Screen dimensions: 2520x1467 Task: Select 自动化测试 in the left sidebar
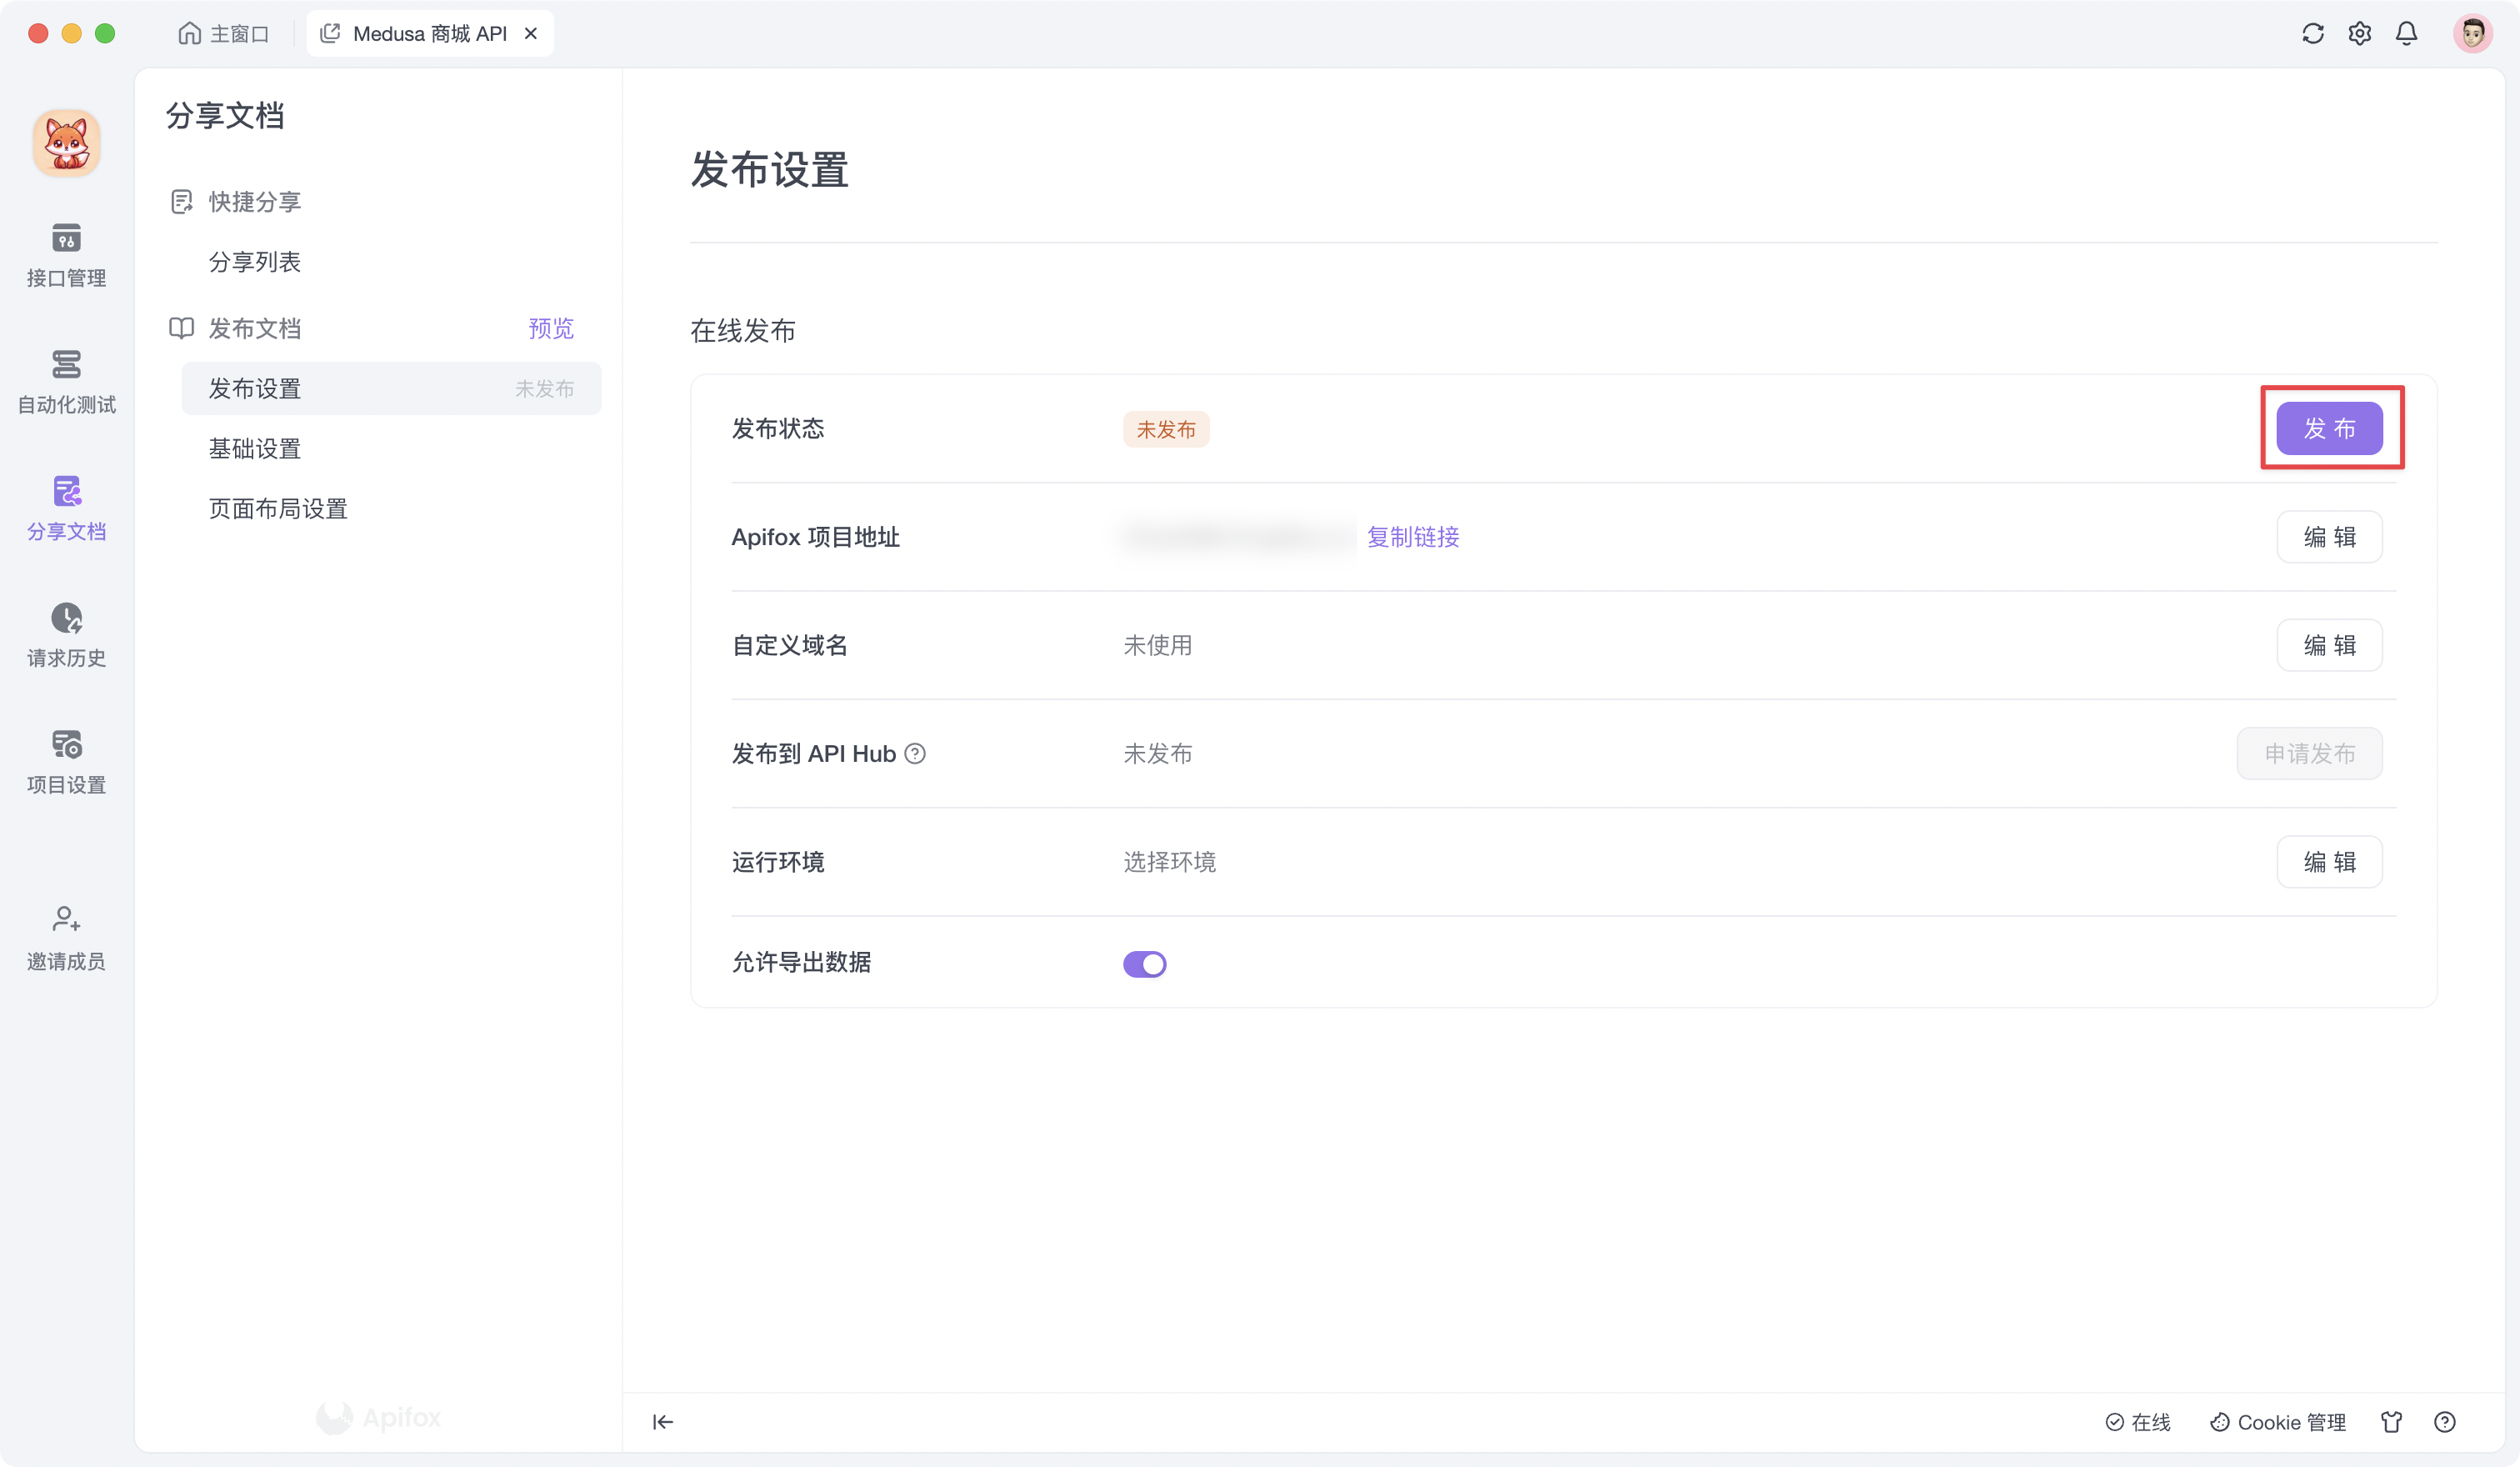[65, 382]
